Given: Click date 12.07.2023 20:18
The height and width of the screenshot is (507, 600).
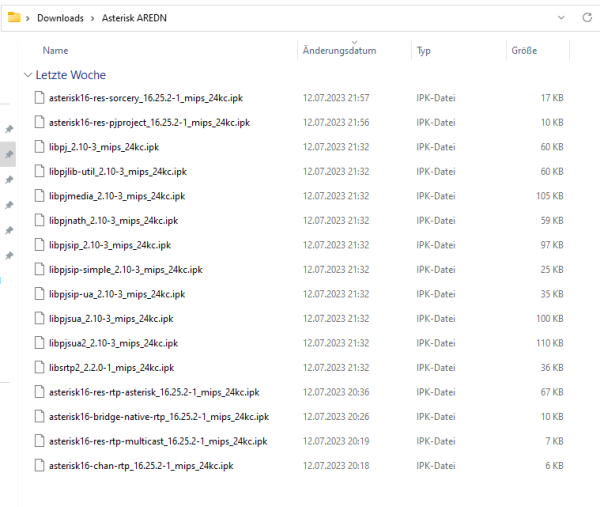Looking at the screenshot, I should coord(336,466).
